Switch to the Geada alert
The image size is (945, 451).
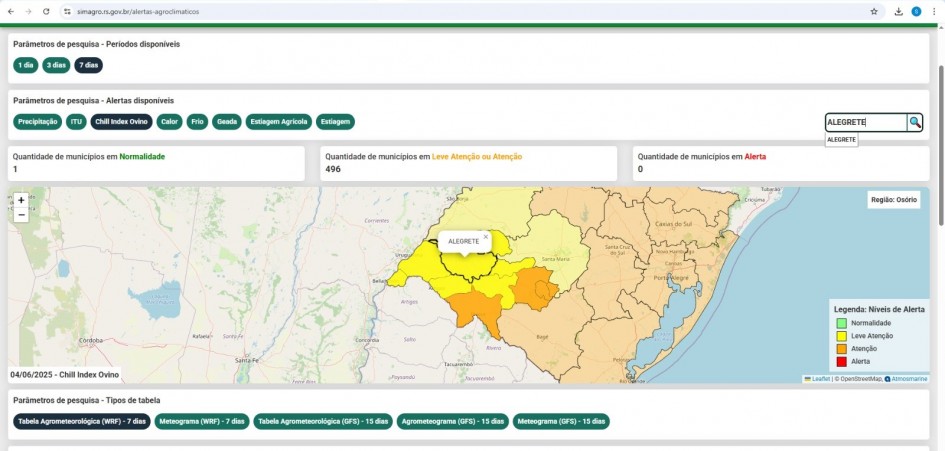(227, 122)
